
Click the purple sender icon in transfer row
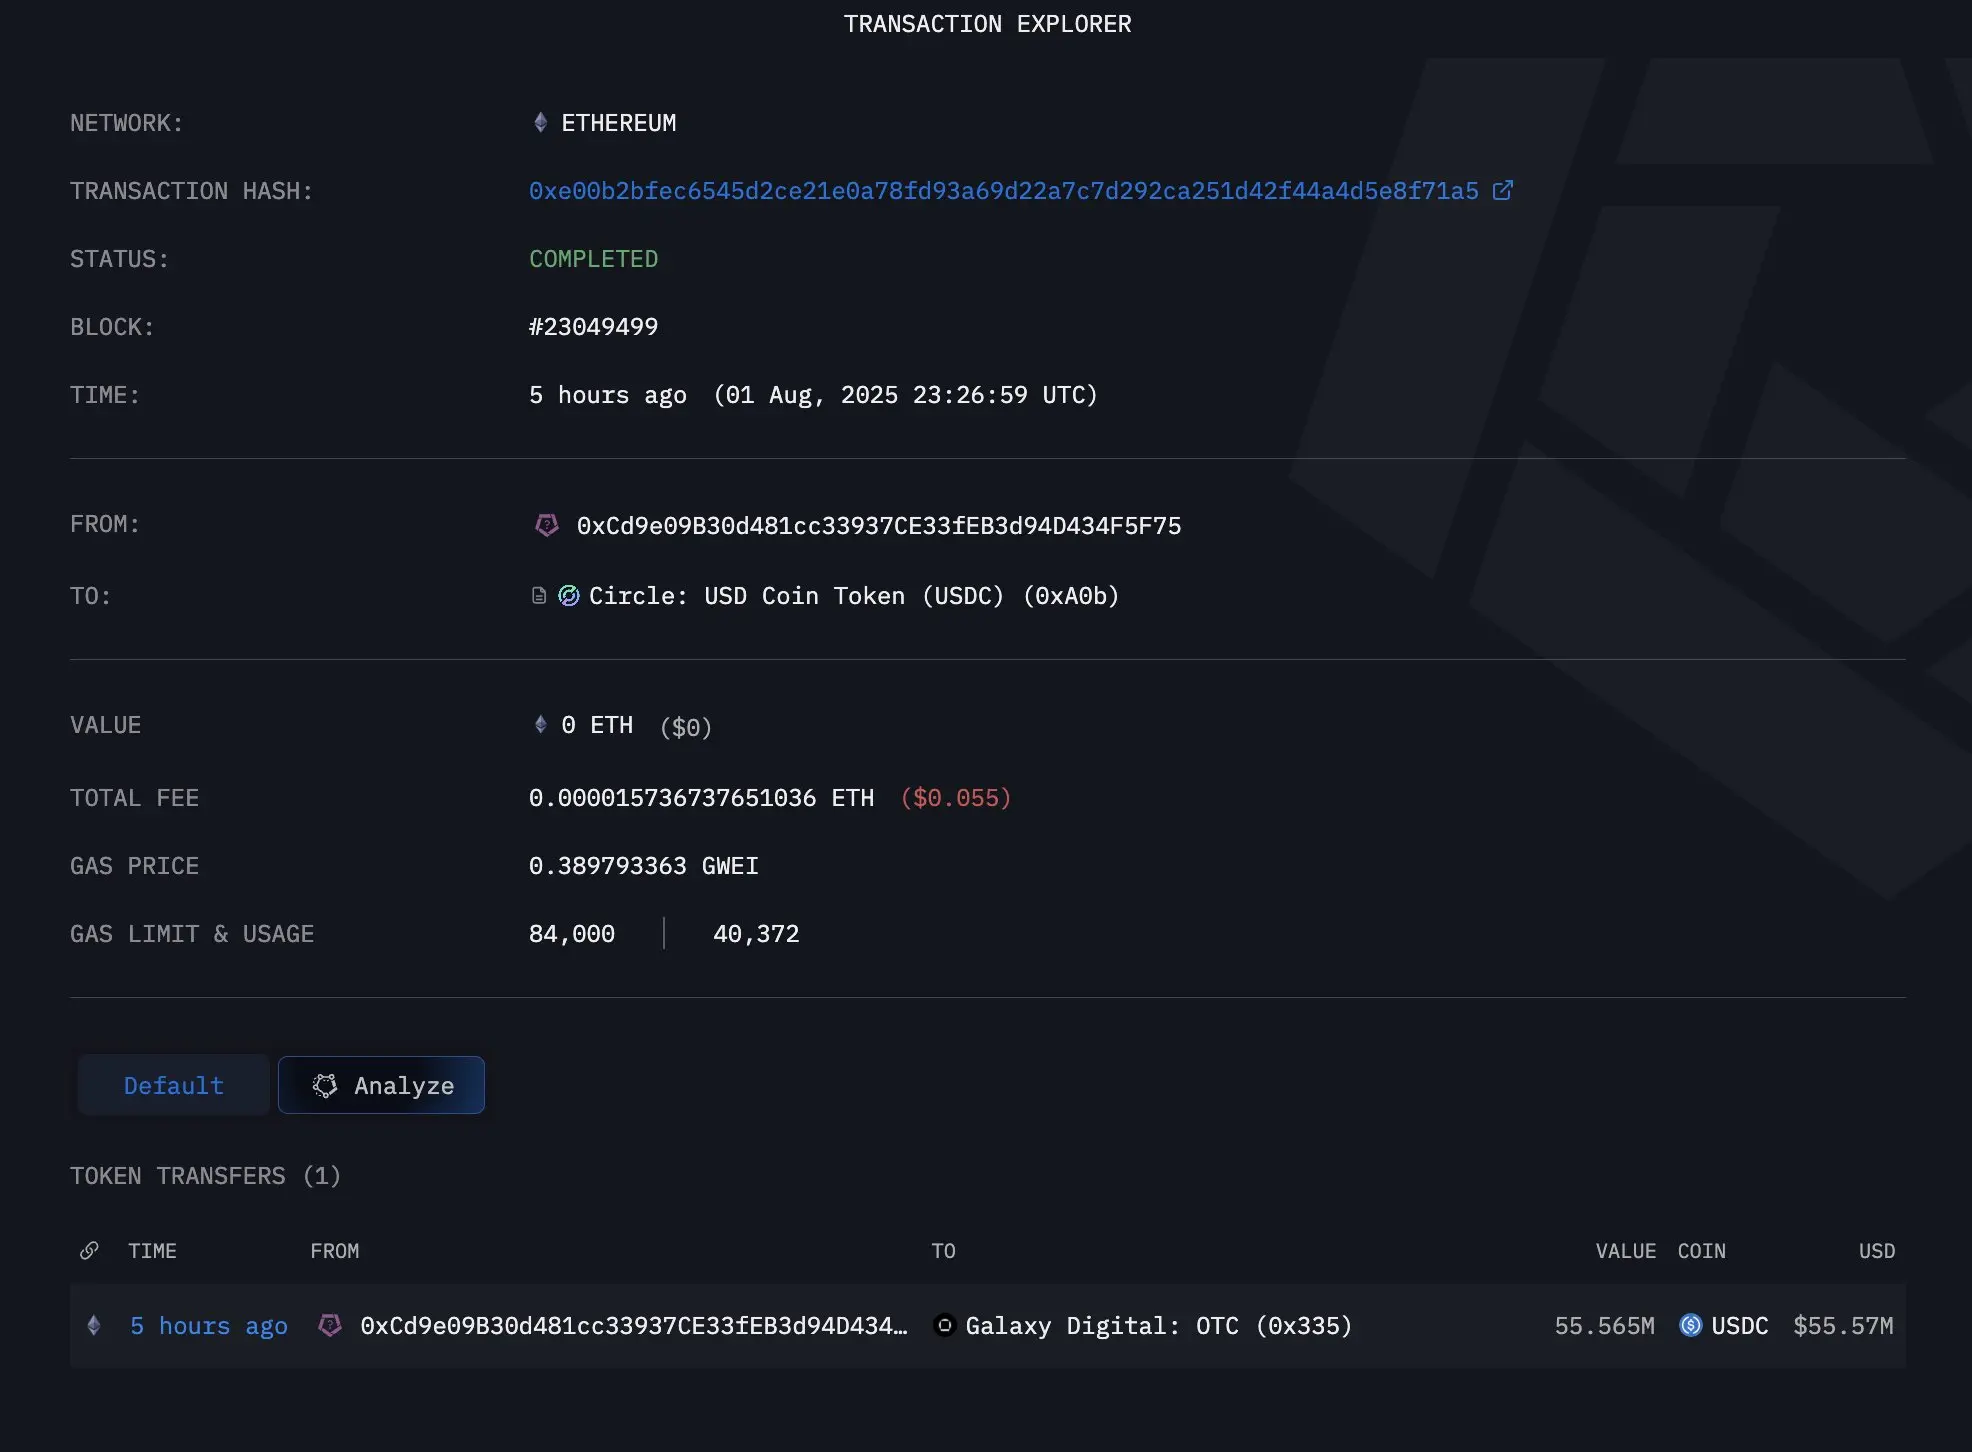click(330, 1325)
